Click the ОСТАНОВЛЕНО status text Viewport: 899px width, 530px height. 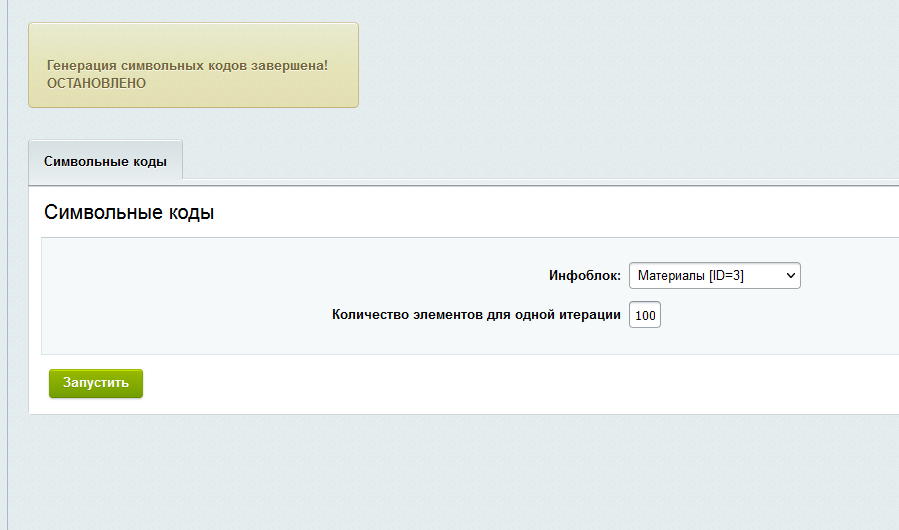pyautogui.click(x=96, y=83)
